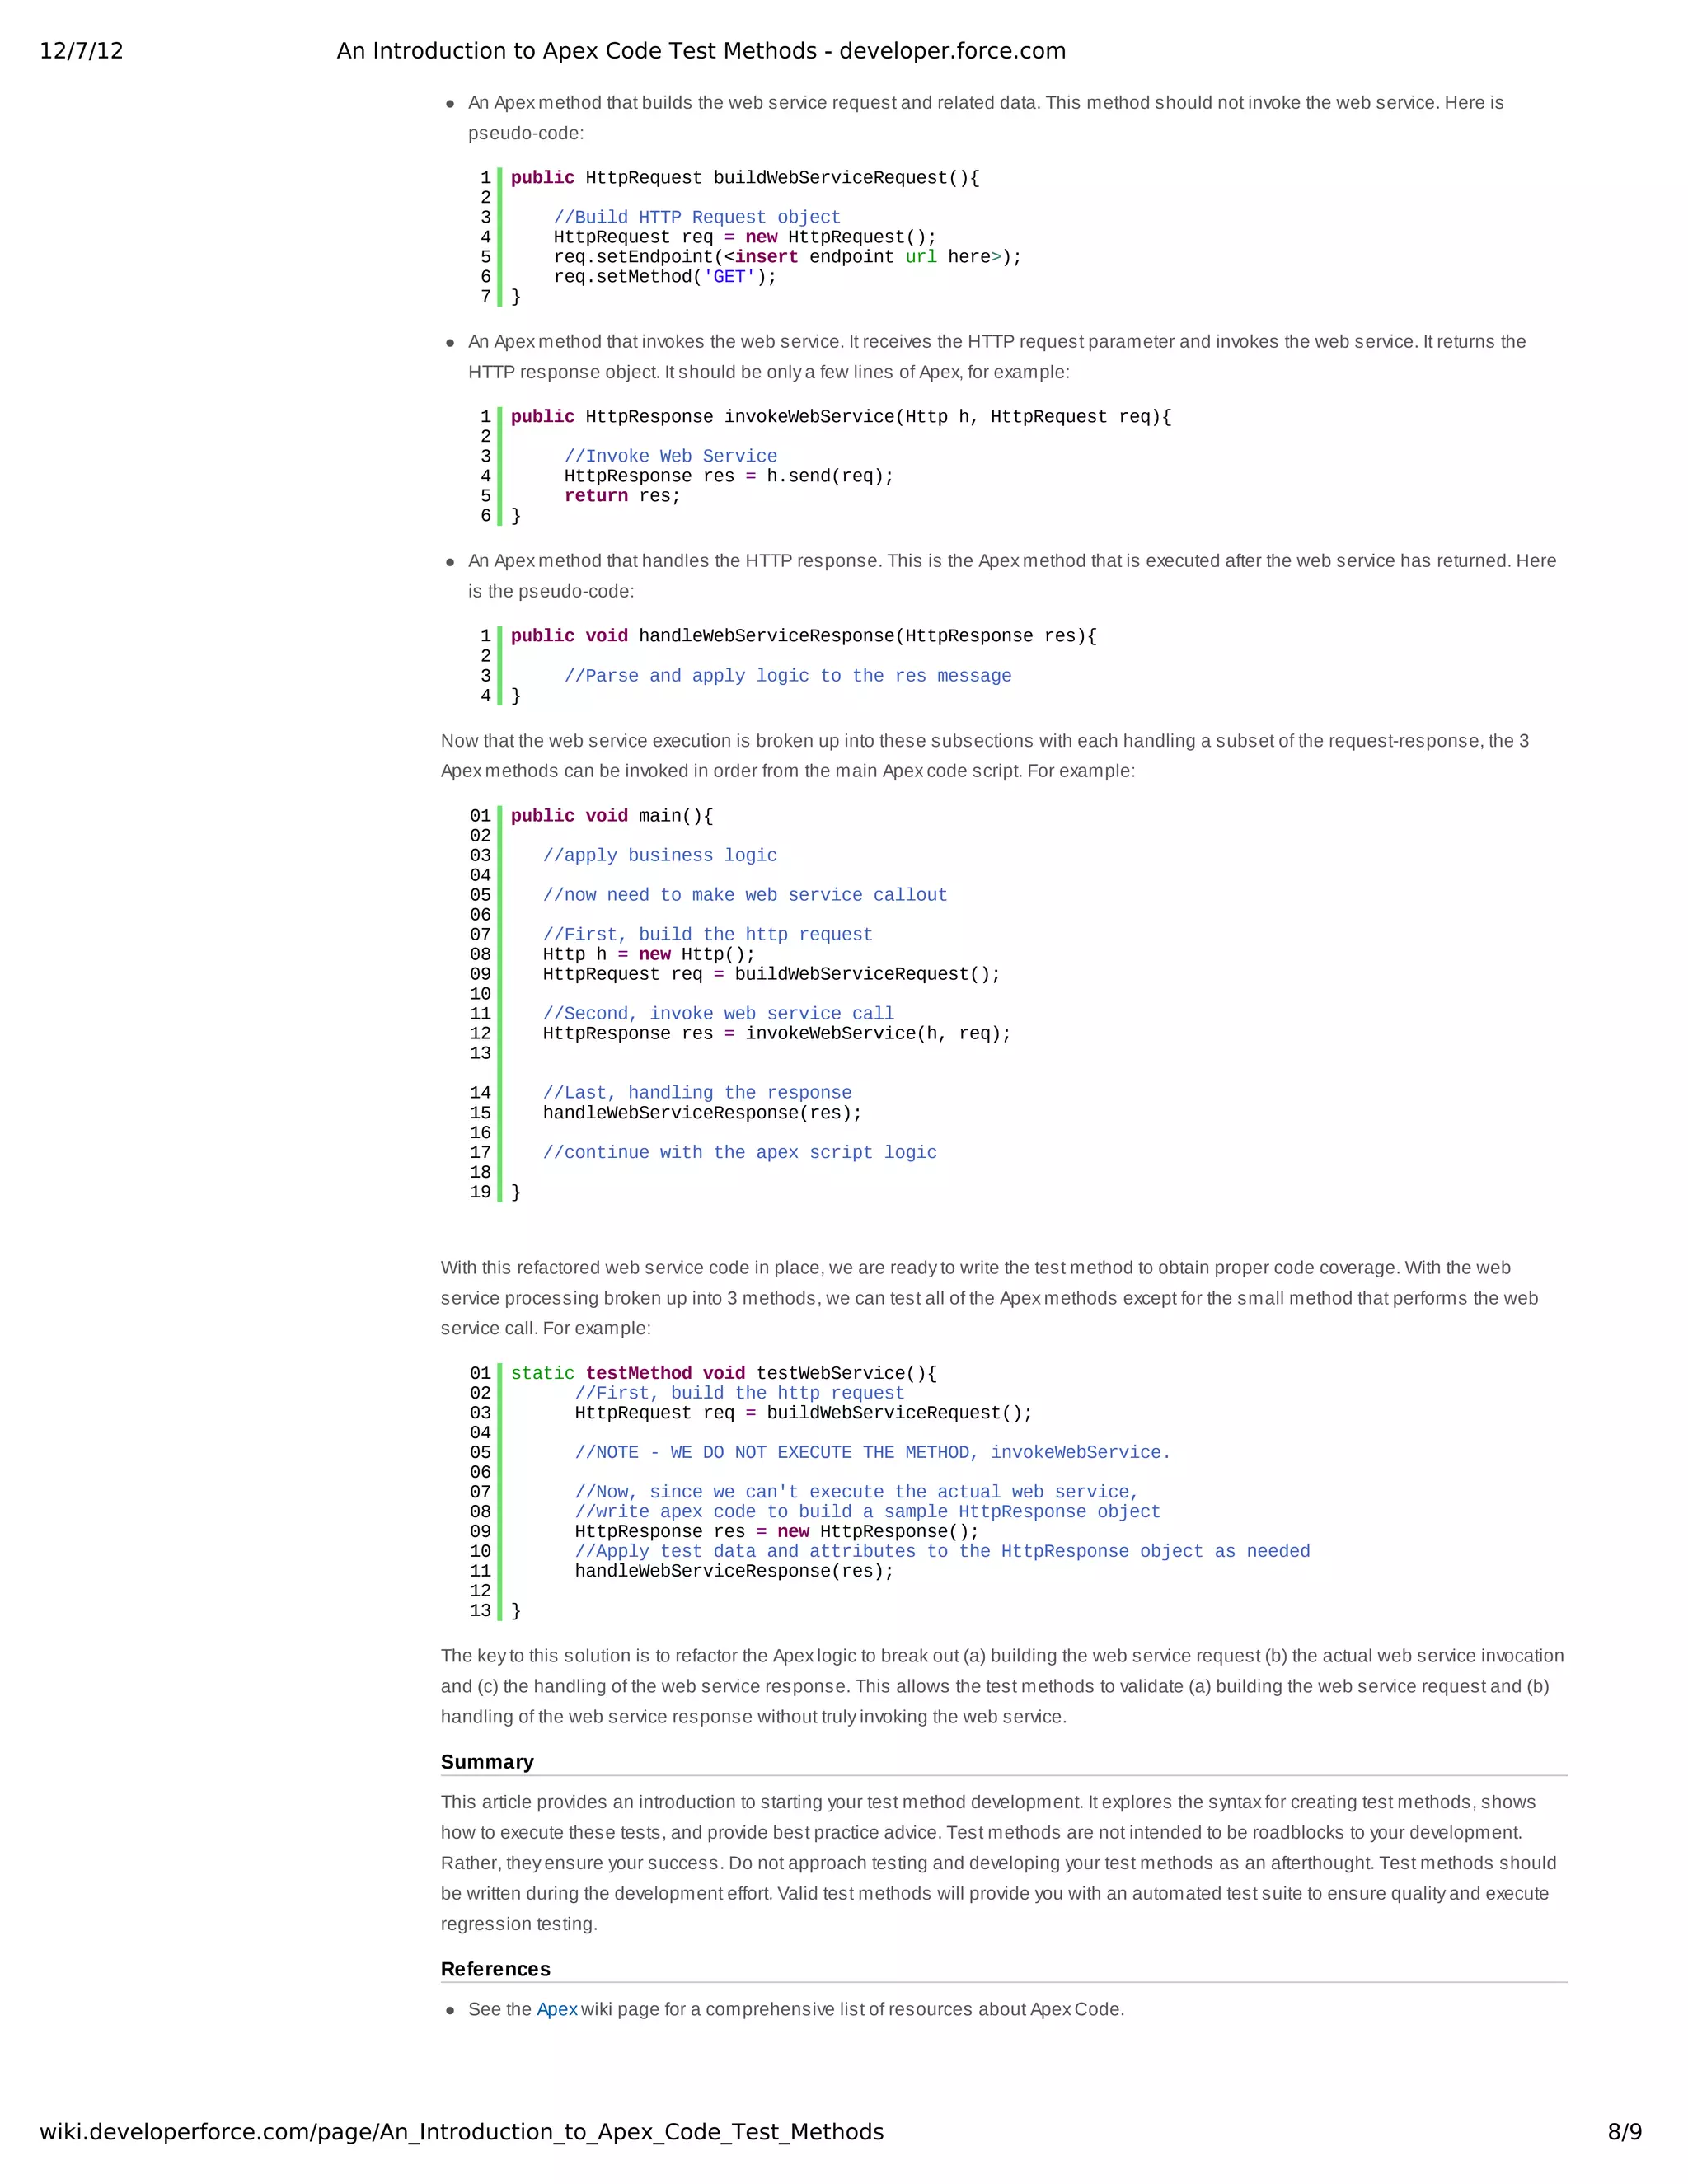Click the page title 'An Introduction to Apex Code Test Methods'
Image resolution: width=1688 pixels, height=2184 pixels.
click(x=701, y=51)
